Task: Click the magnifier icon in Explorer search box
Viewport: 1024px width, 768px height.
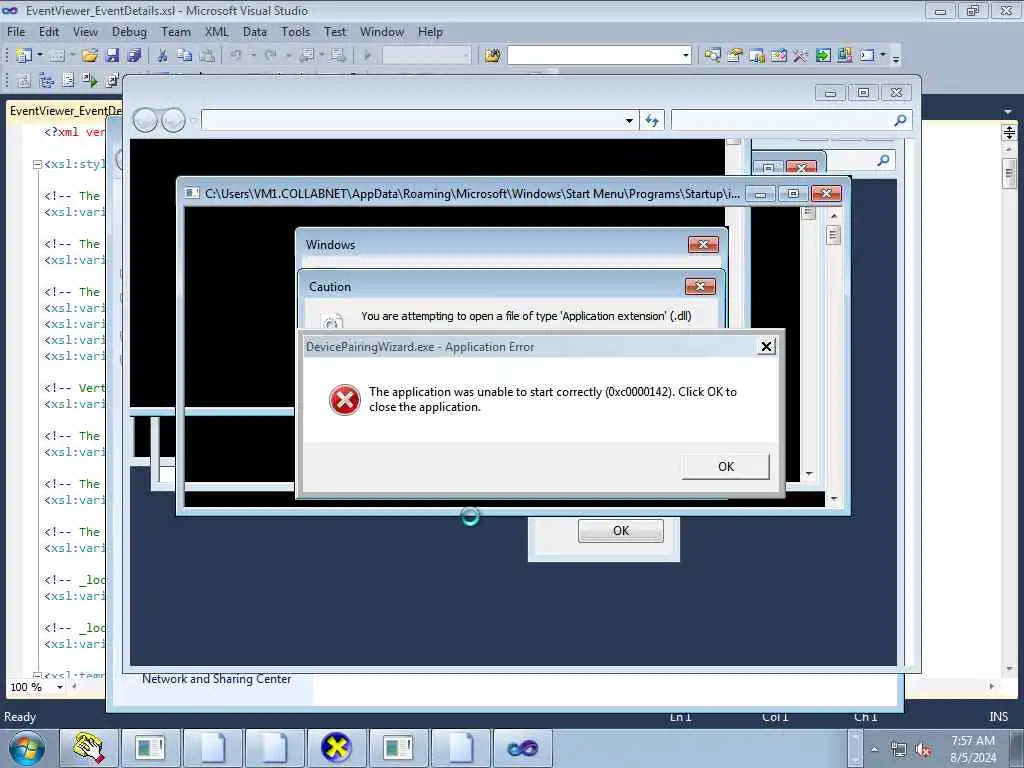Action: (x=900, y=120)
